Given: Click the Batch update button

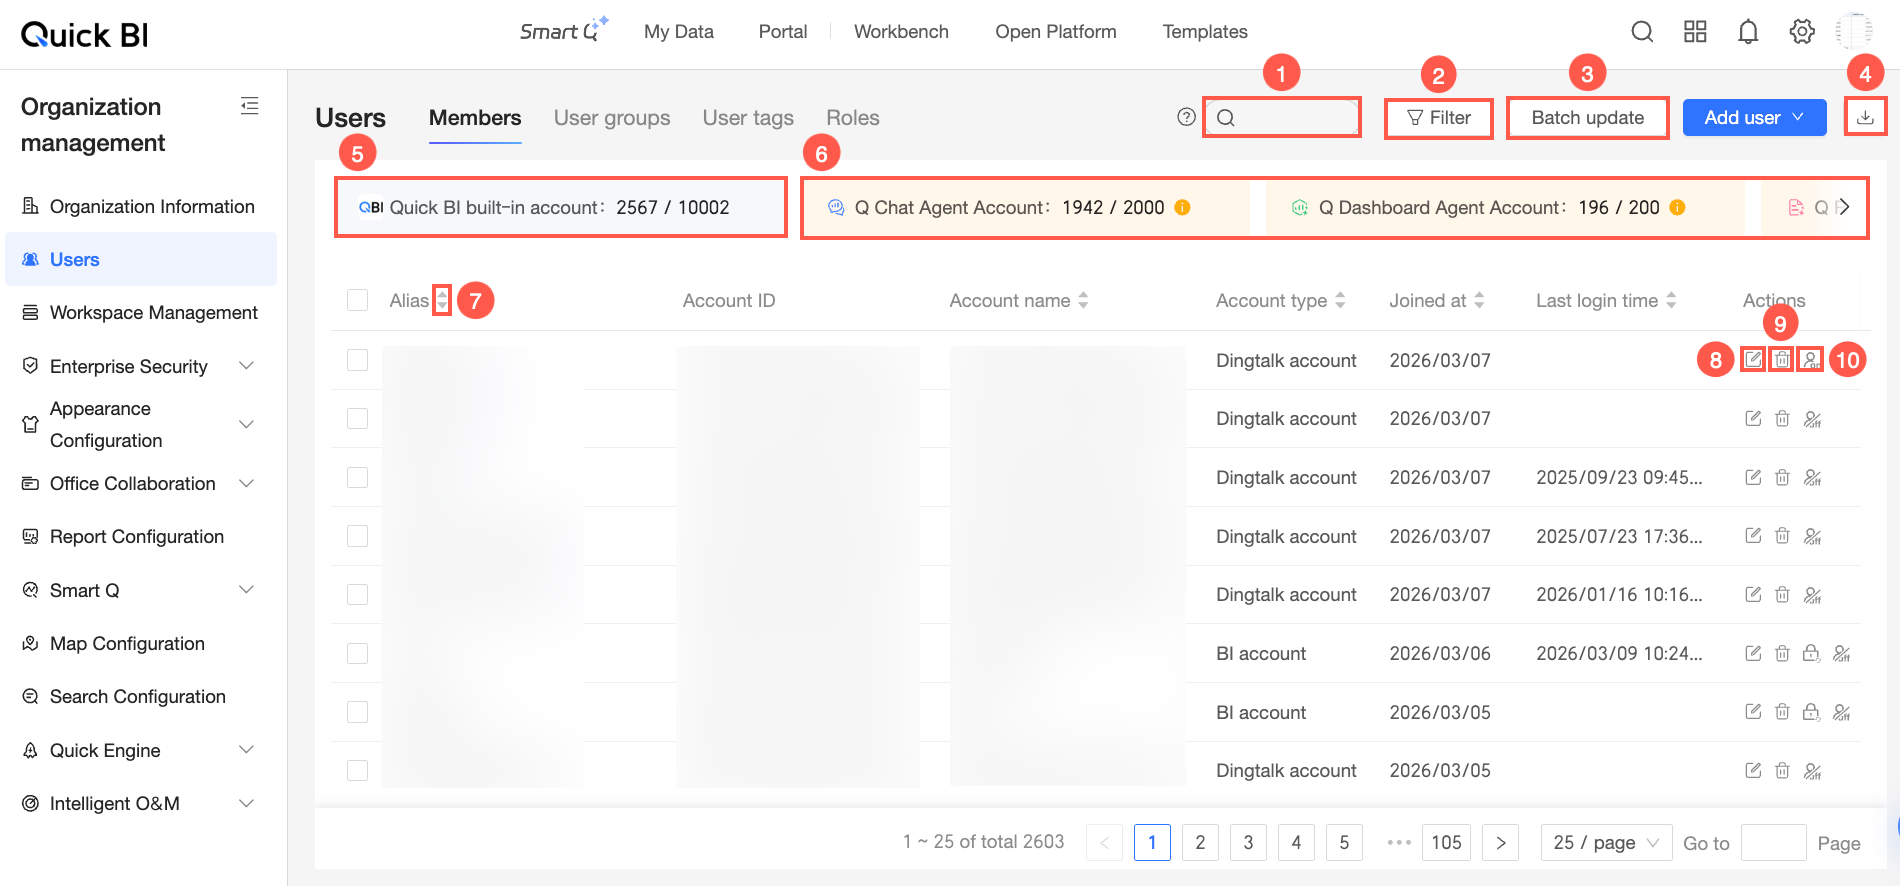Looking at the screenshot, I should click(1587, 117).
